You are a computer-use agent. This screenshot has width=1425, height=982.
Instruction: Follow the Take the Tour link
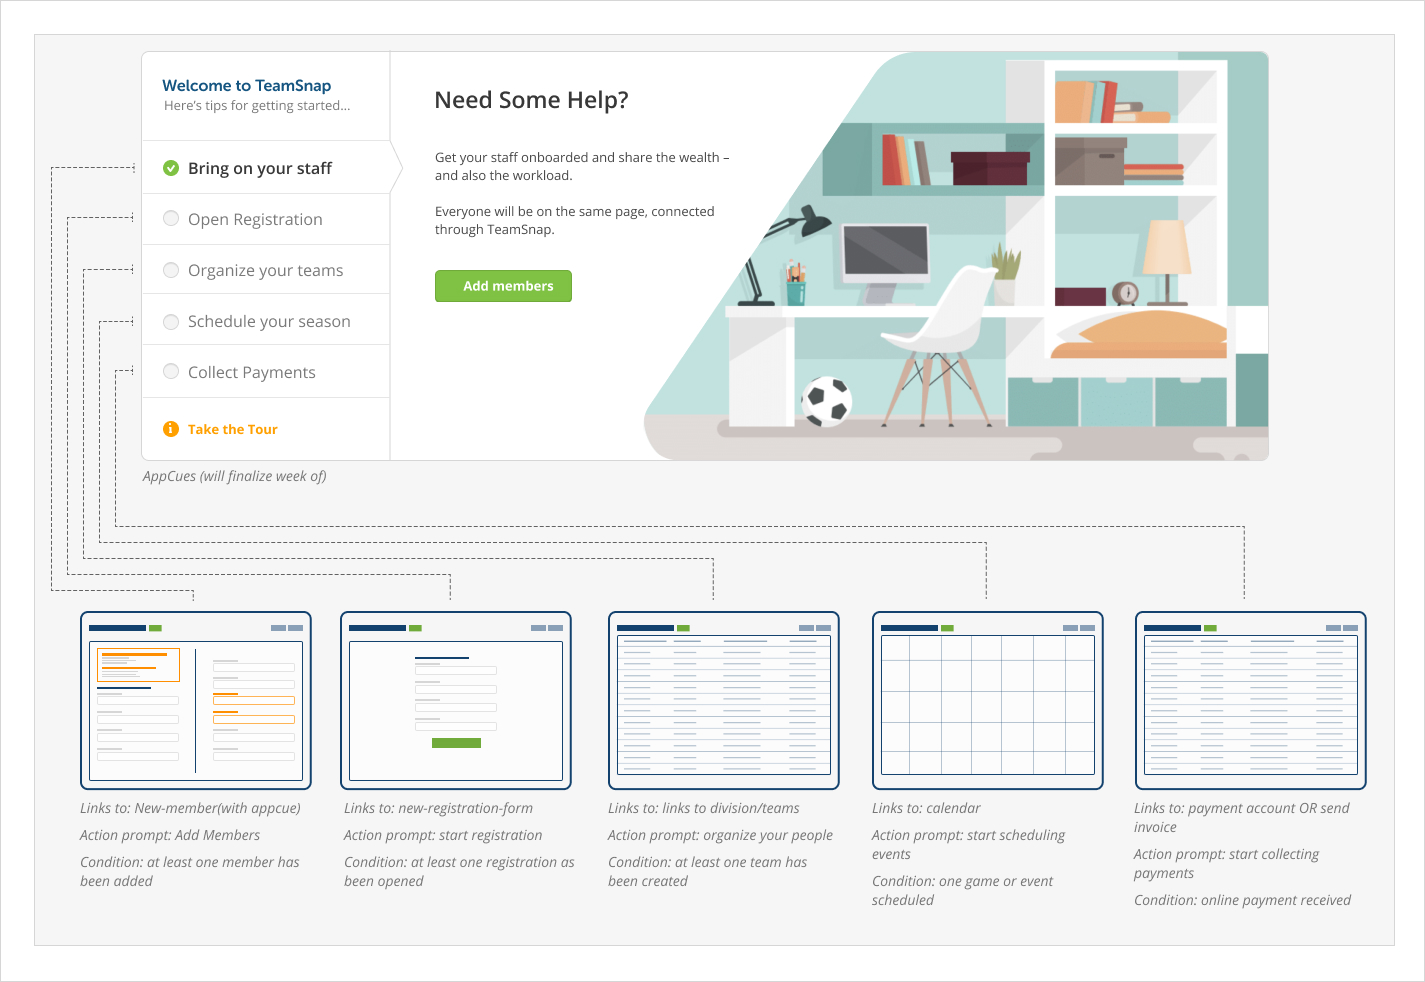(232, 429)
